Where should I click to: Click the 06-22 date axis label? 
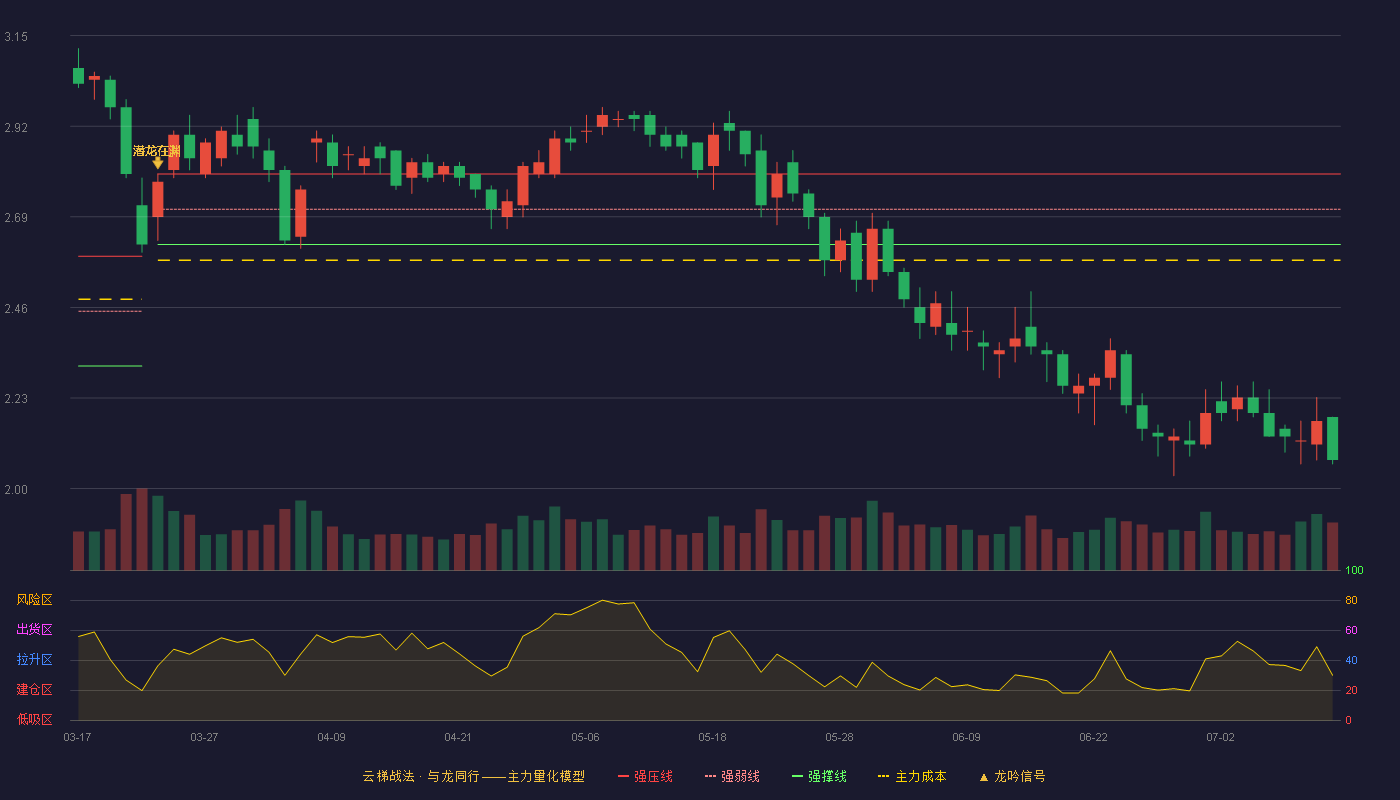pos(1093,737)
